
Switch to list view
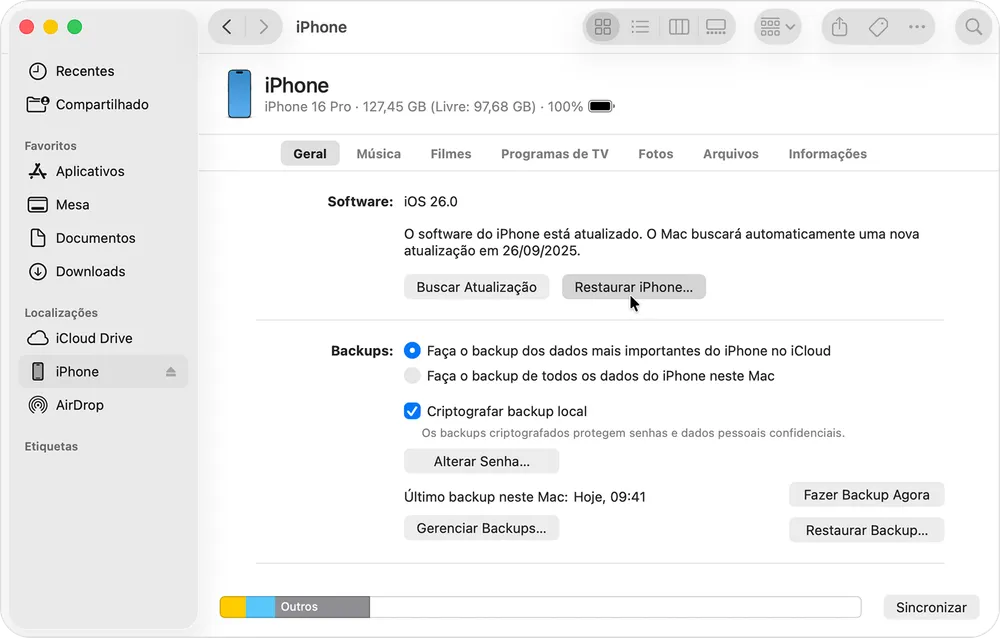tap(640, 27)
